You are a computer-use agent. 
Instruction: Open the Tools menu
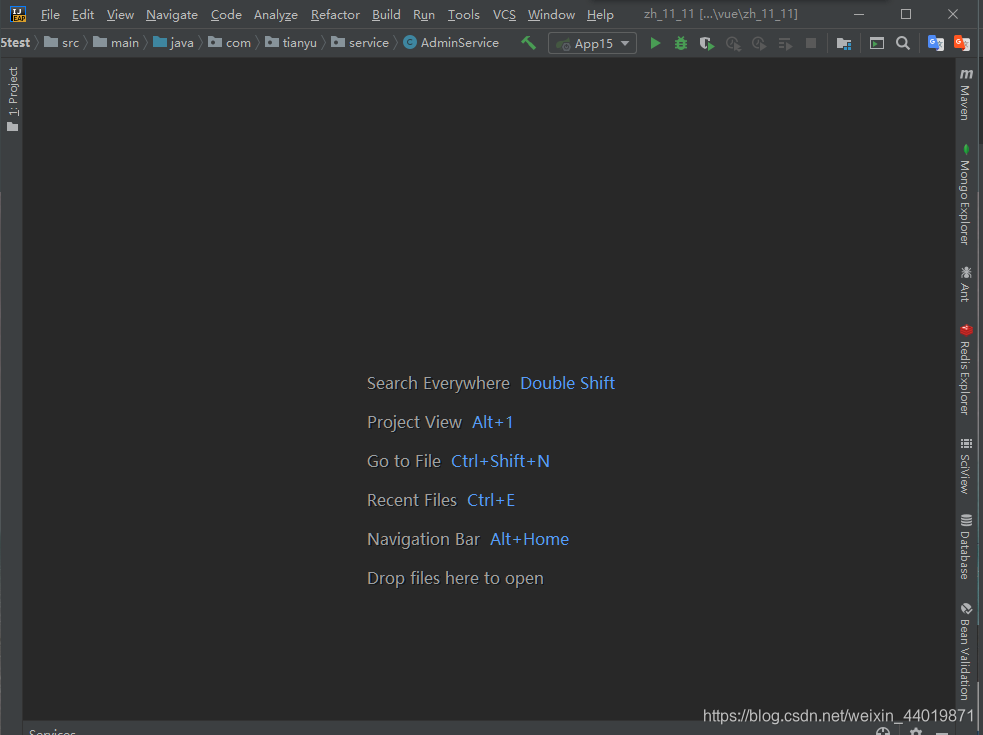coord(463,14)
